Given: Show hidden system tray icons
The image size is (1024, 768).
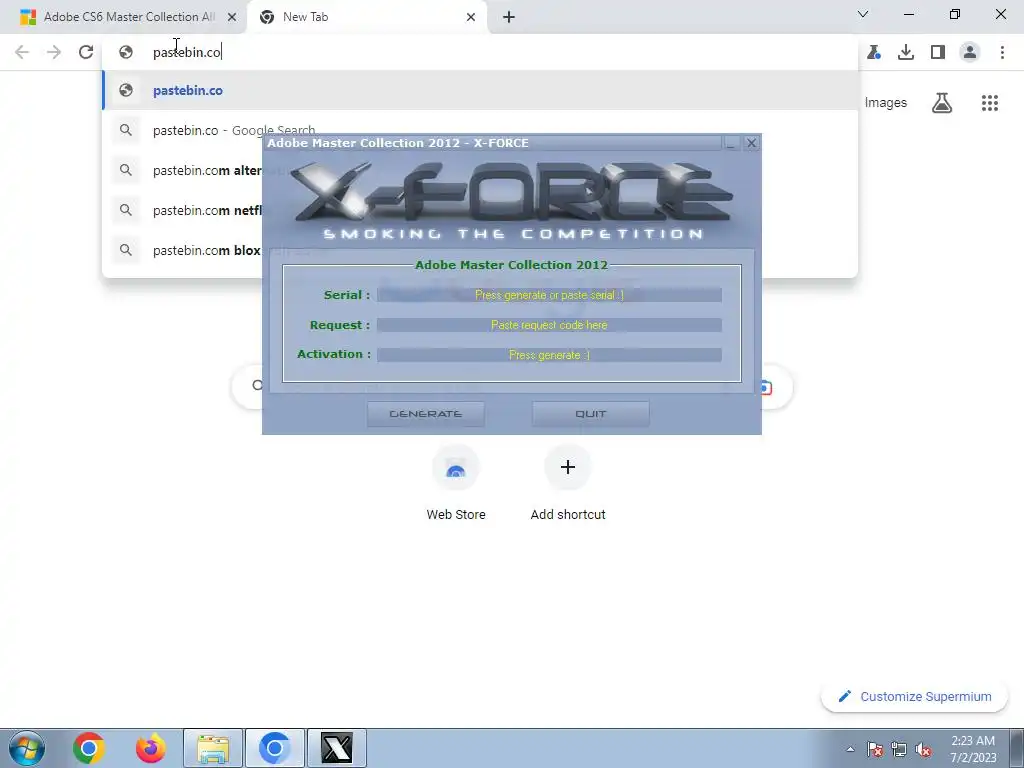Looking at the screenshot, I should (850, 749).
